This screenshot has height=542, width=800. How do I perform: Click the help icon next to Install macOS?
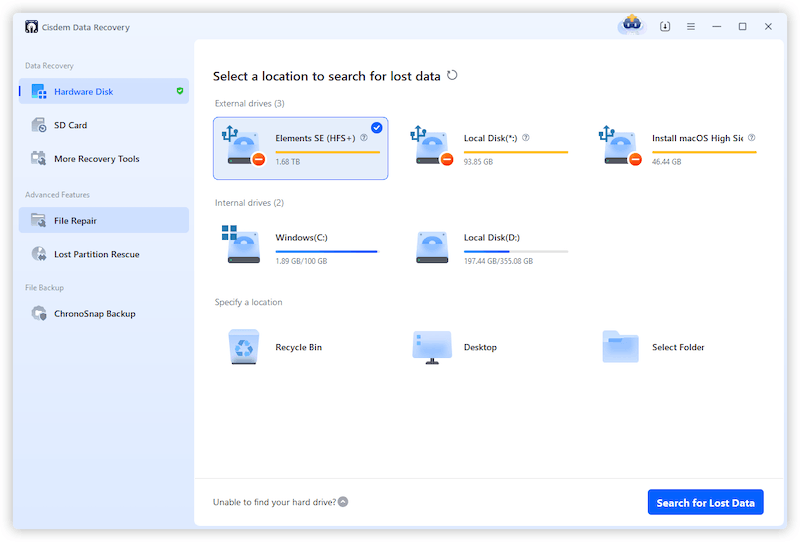752,138
